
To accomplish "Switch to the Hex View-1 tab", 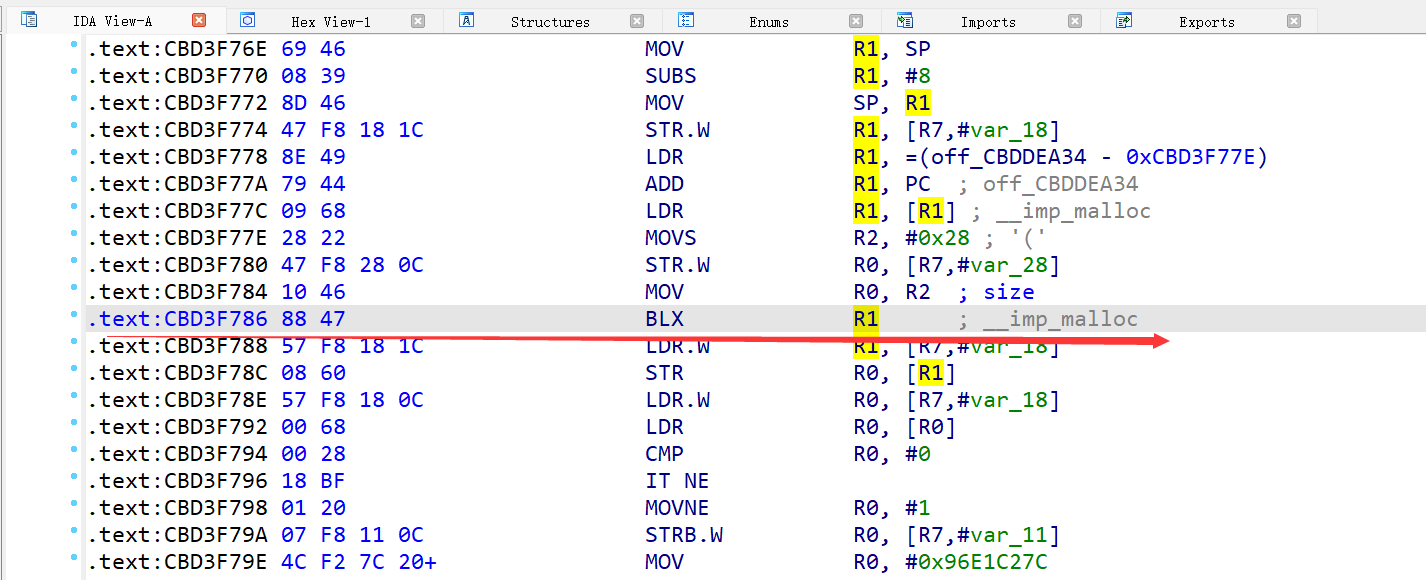I will [x=330, y=22].
